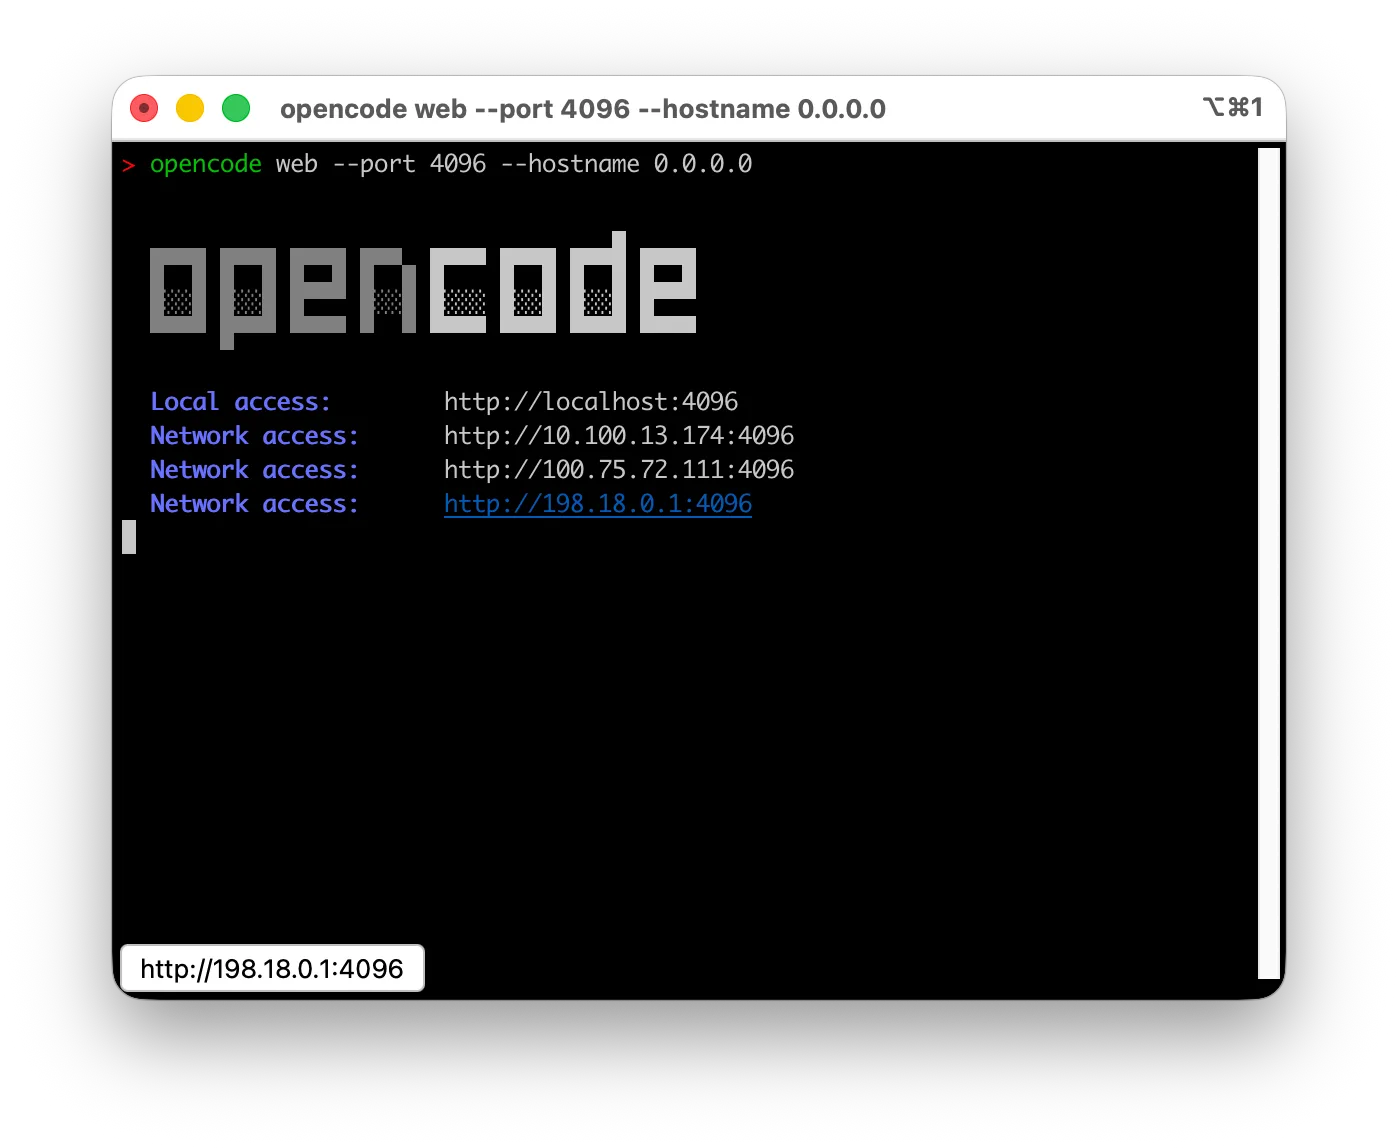The width and height of the screenshot is (1398, 1148).
Task: Click the green 'opencode' command word
Action: click(205, 164)
